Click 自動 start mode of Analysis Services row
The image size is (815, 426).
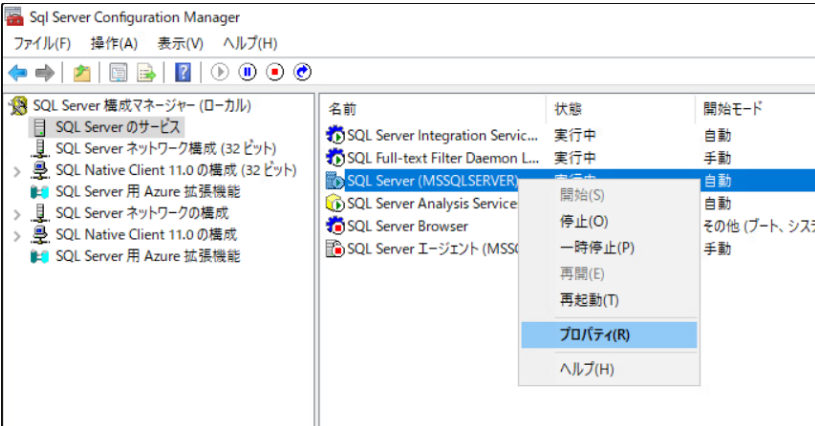tap(717, 204)
